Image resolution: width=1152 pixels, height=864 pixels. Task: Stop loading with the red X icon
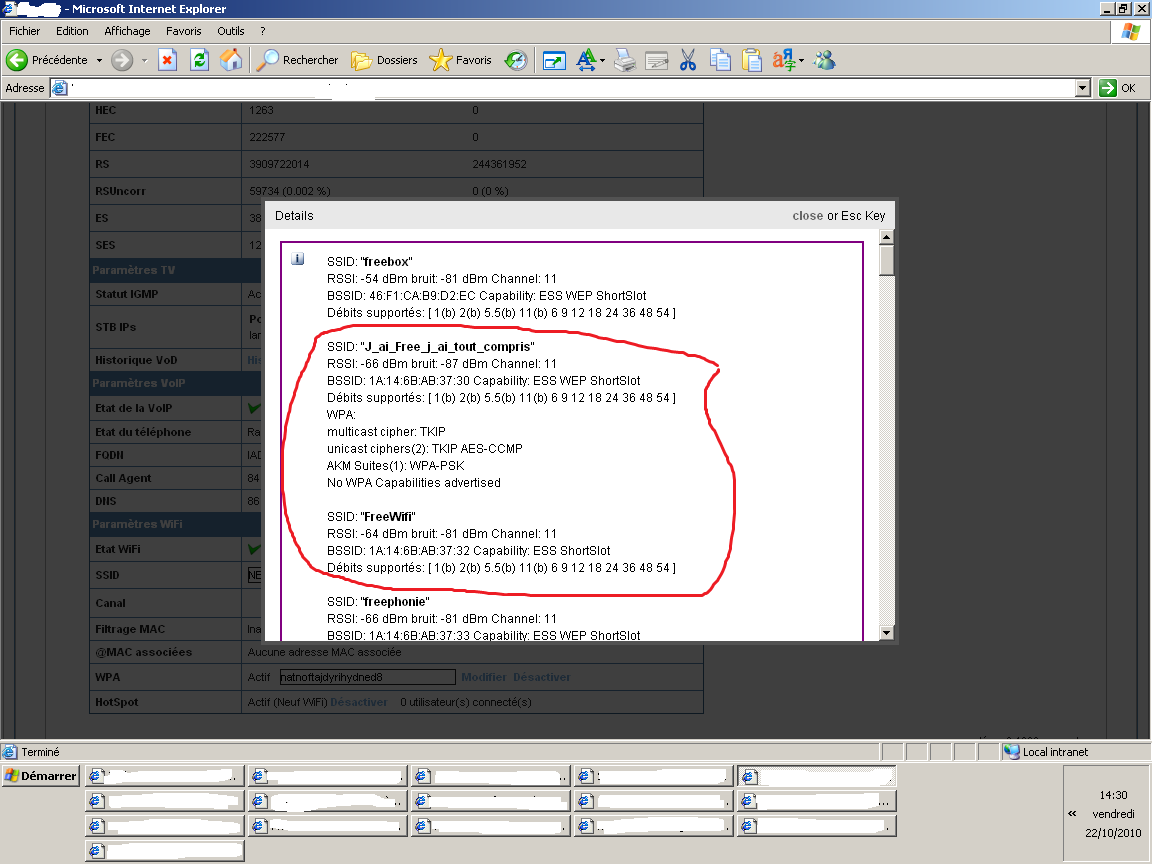click(168, 60)
